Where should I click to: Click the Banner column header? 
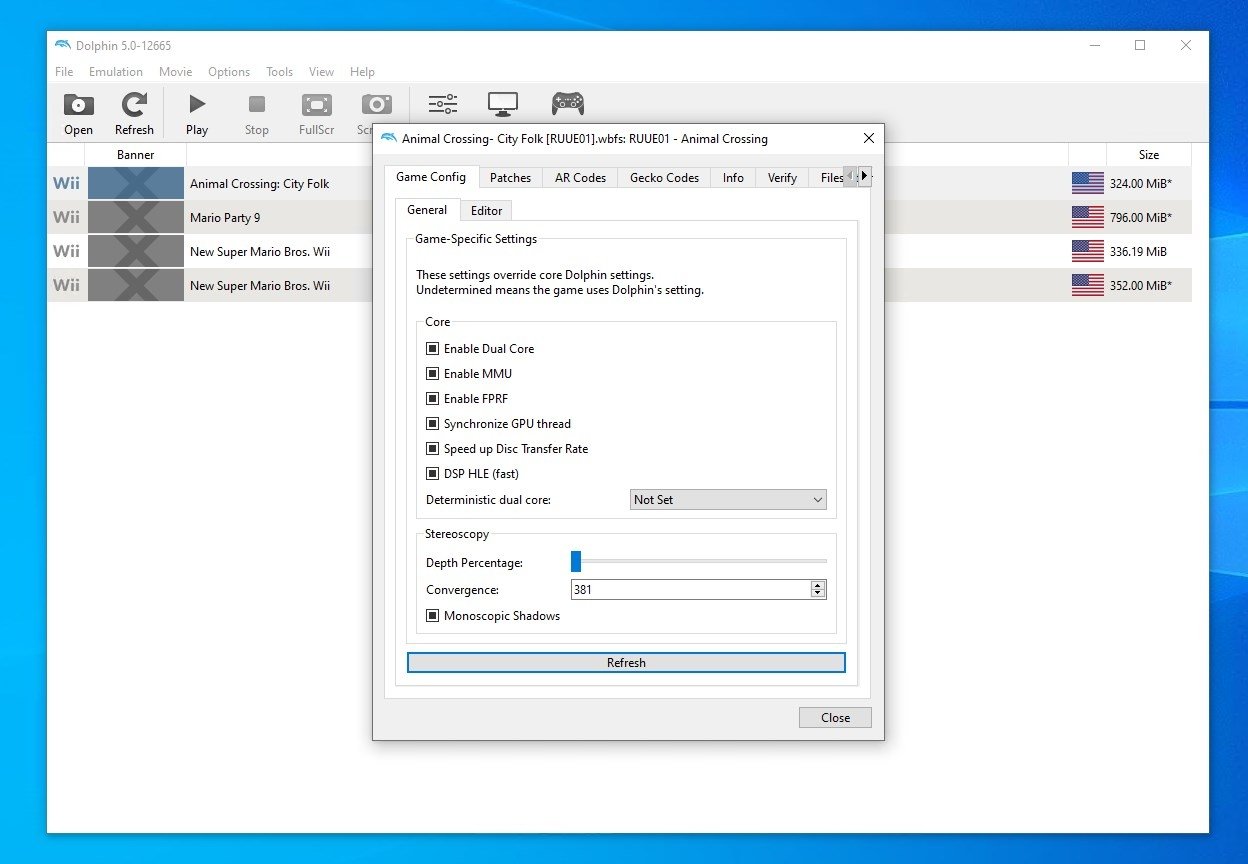click(x=136, y=155)
